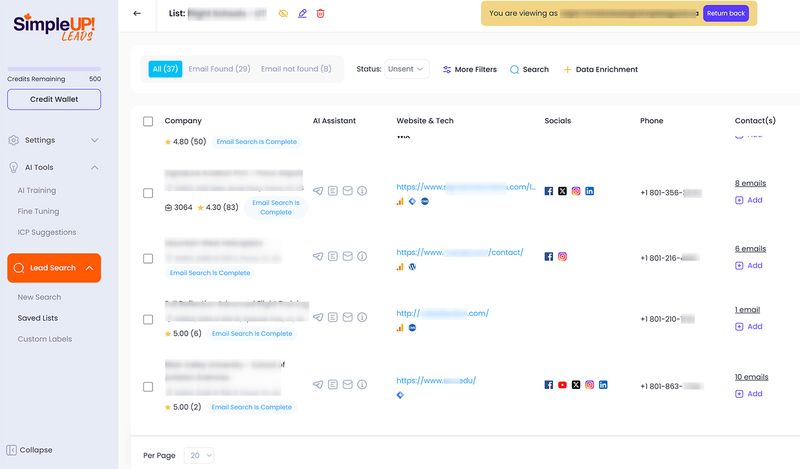Click the SimpleUP! Leads logo
Image resolution: width=800 pixels, height=469 pixels.
54,28
